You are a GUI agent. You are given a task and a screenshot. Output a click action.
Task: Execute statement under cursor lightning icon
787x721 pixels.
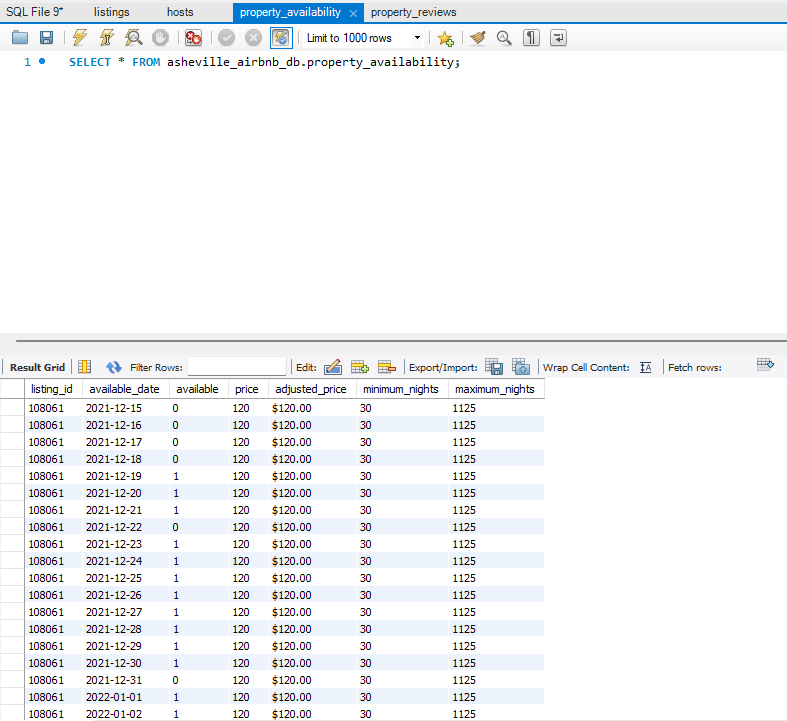[106, 38]
